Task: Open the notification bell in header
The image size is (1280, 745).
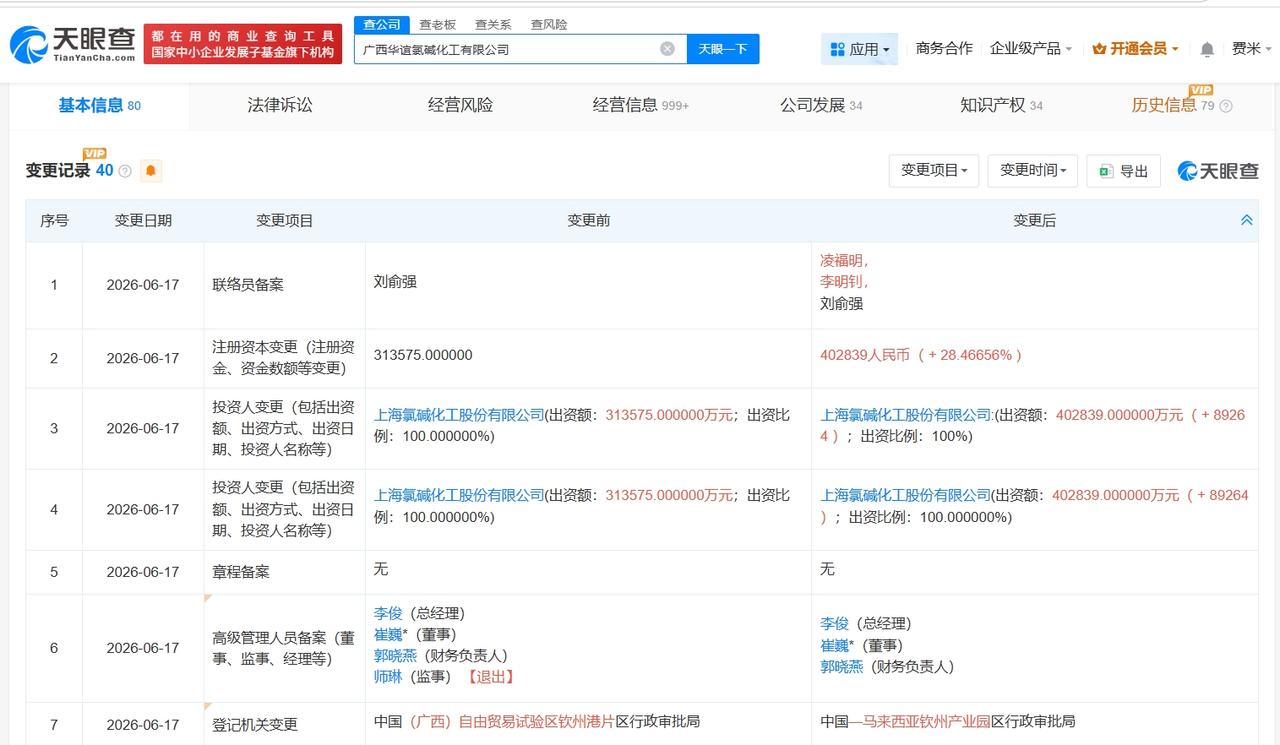Action: (1207, 49)
